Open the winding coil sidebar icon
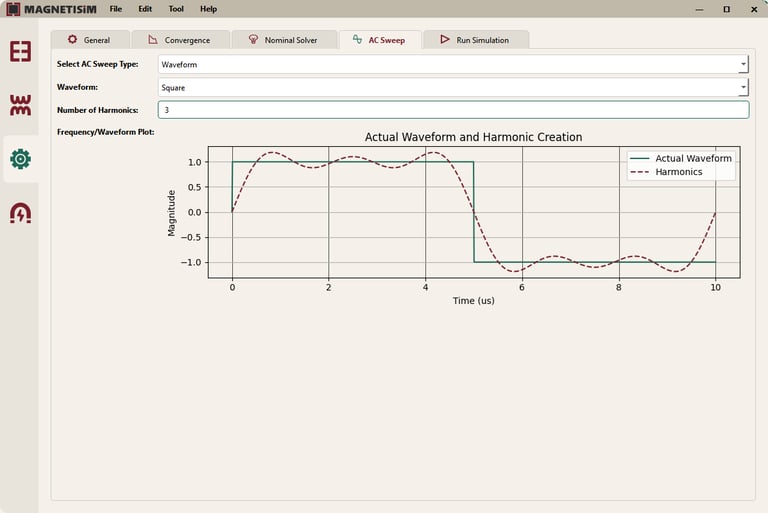The image size is (768, 513). (20, 105)
